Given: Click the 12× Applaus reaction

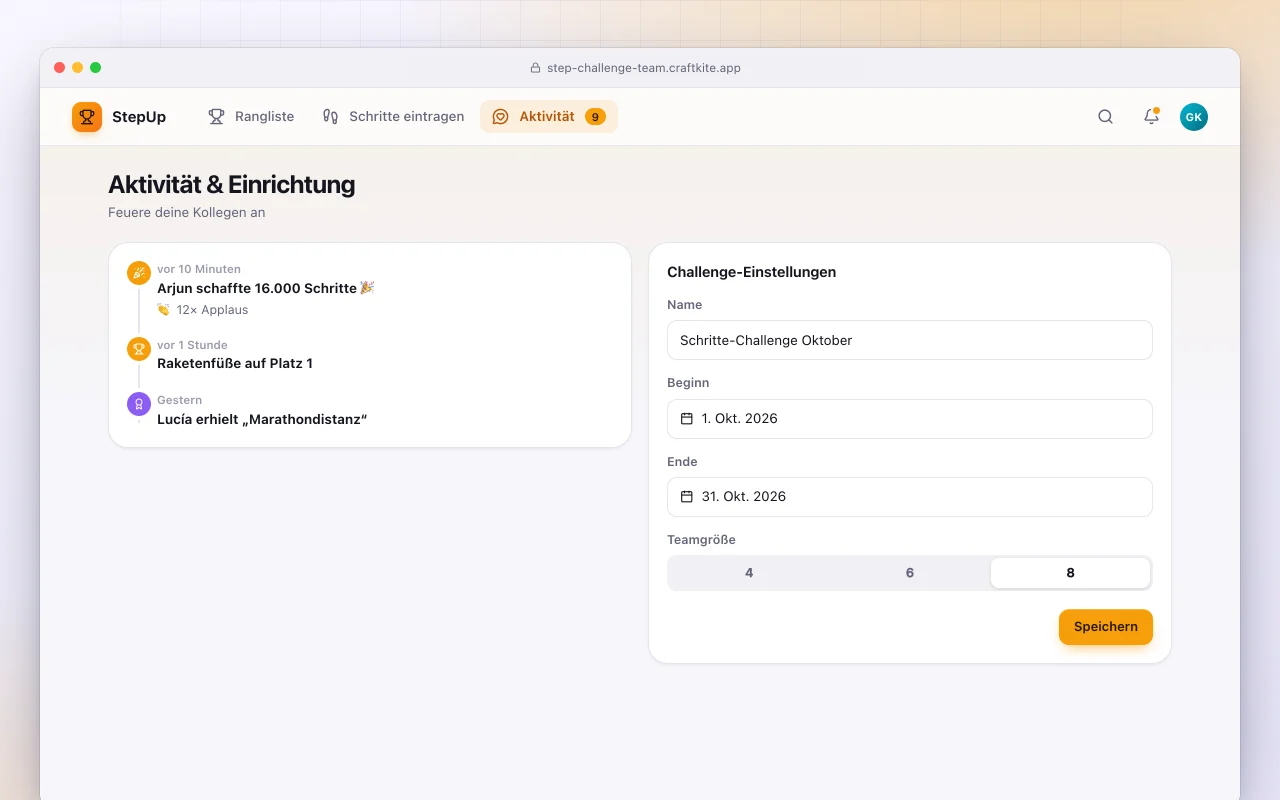Looking at the screenshot, I should [203, 310].
